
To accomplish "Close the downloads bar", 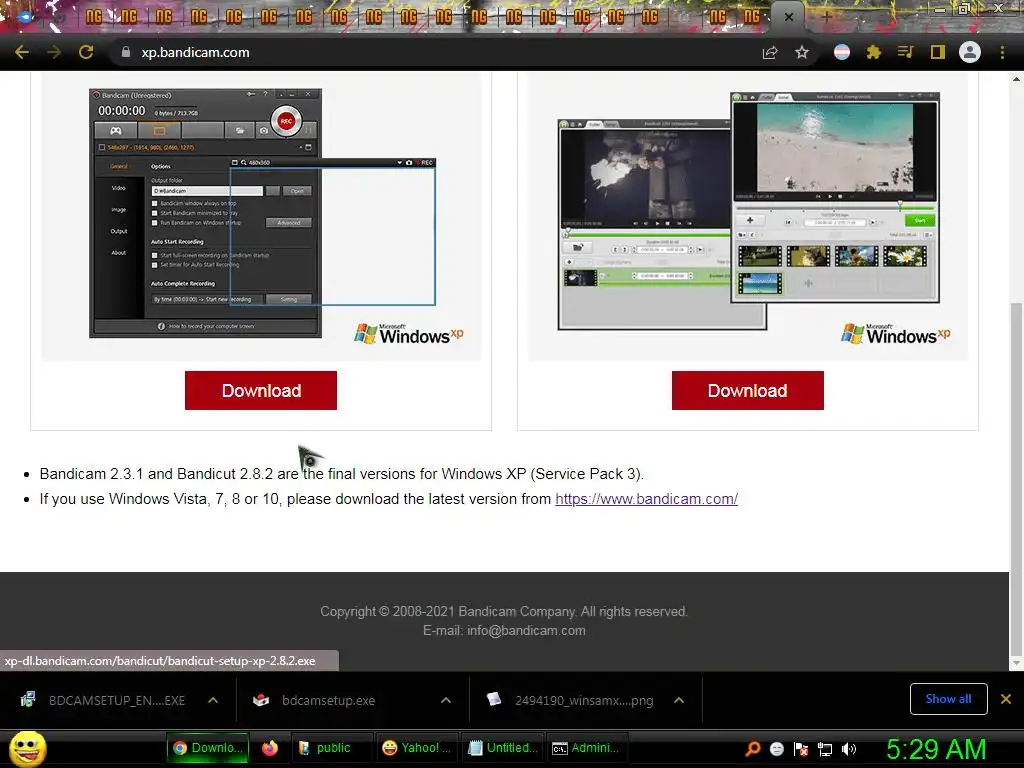I will coord(1006,699).
